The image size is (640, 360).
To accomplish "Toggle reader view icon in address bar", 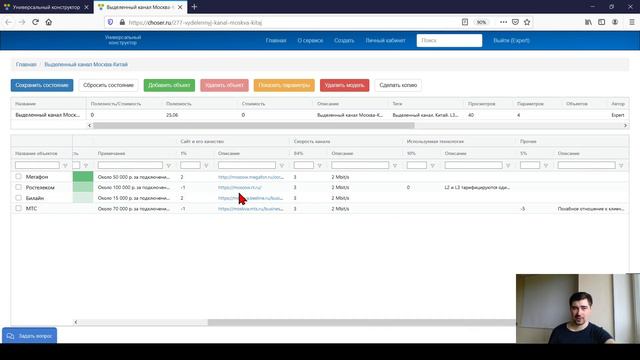I will [464, 22].
